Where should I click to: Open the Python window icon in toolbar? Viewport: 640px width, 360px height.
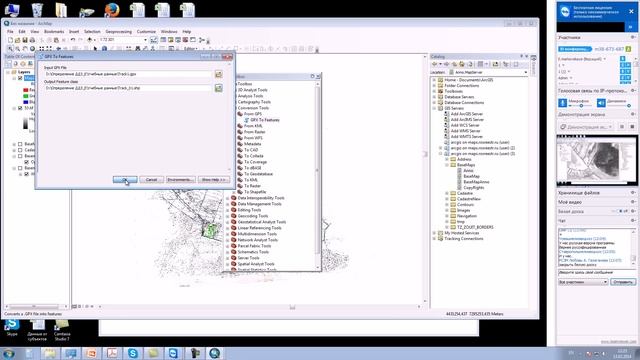[x=193, y=40]
